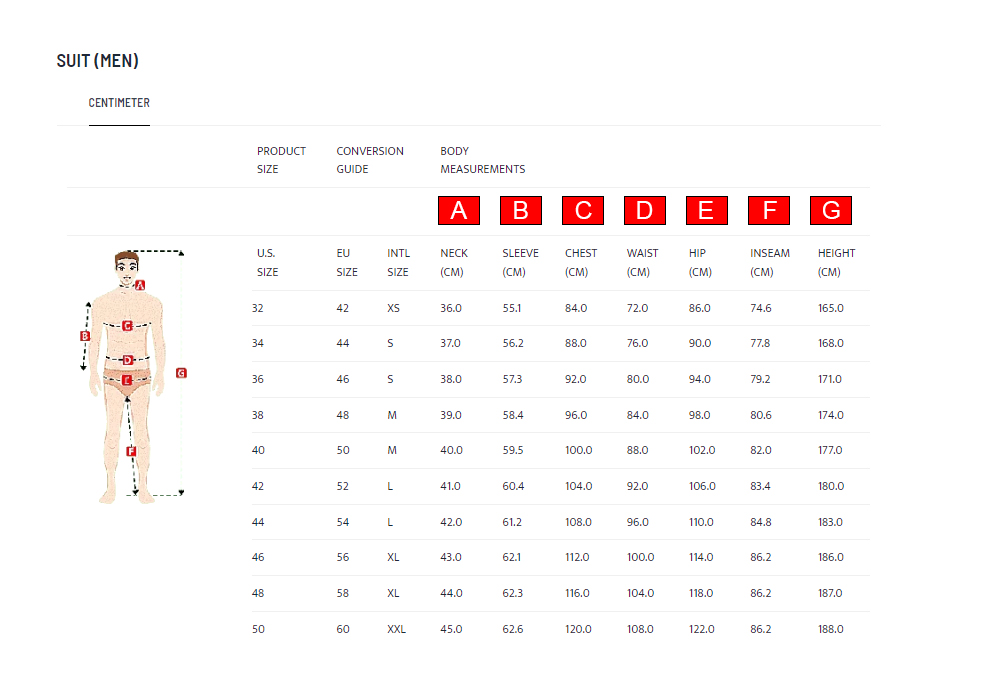Image resolution: width=1000 pixels, height=700 pixels.
Task: Click the red D icon above Waist
Action: [644, 210]
